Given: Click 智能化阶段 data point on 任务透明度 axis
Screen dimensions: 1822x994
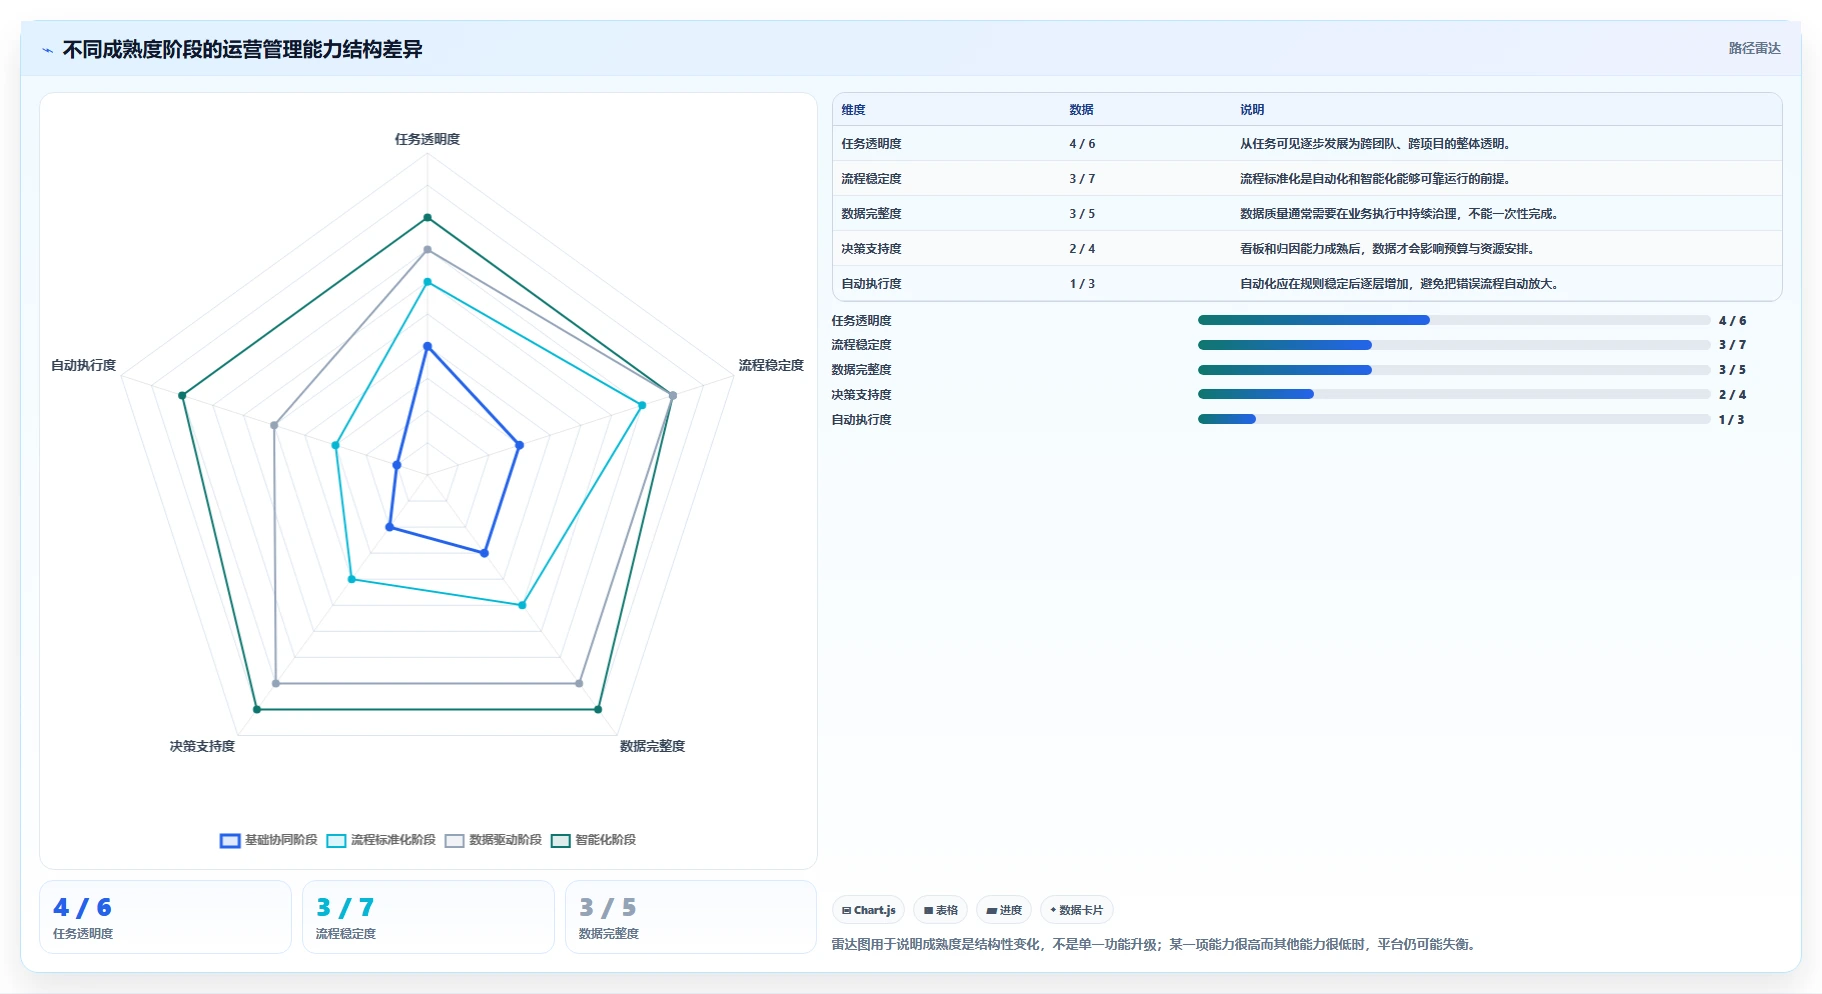Looking at the screenshot, I should click(x=427, y=217).
